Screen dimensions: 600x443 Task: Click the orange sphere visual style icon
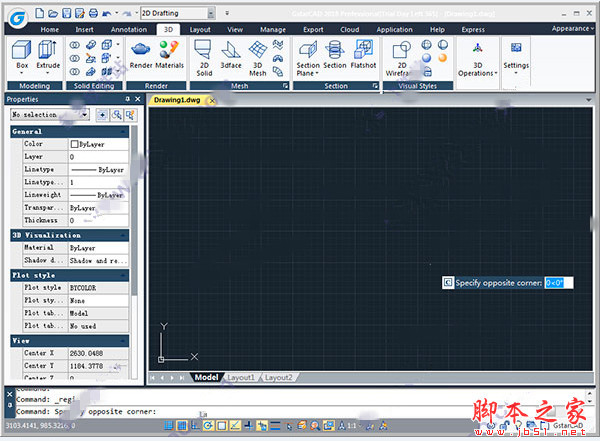[x=443, y=57]
